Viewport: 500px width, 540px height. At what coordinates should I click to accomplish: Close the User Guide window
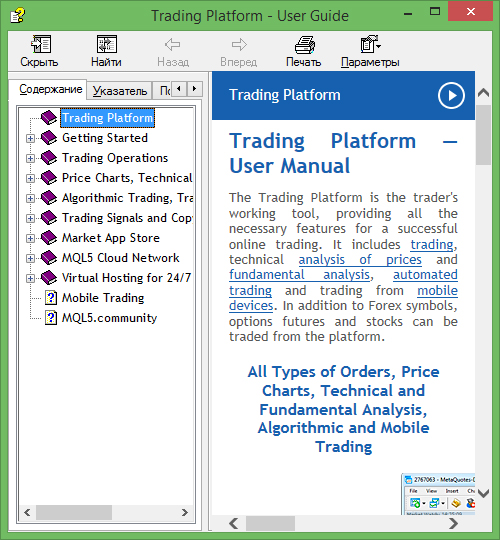point(470,12)
